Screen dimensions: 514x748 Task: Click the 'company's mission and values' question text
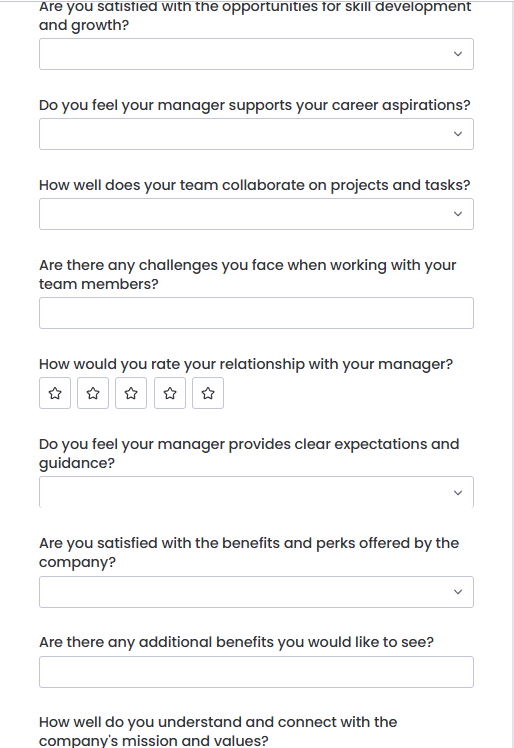(x=218, y=731)
